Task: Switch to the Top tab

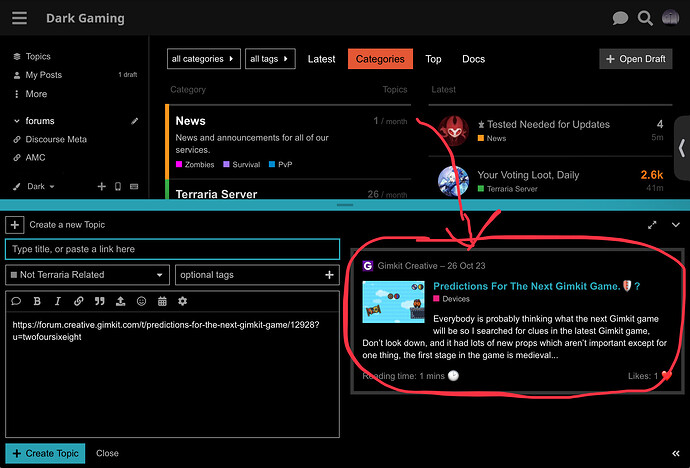Action: 433,59
